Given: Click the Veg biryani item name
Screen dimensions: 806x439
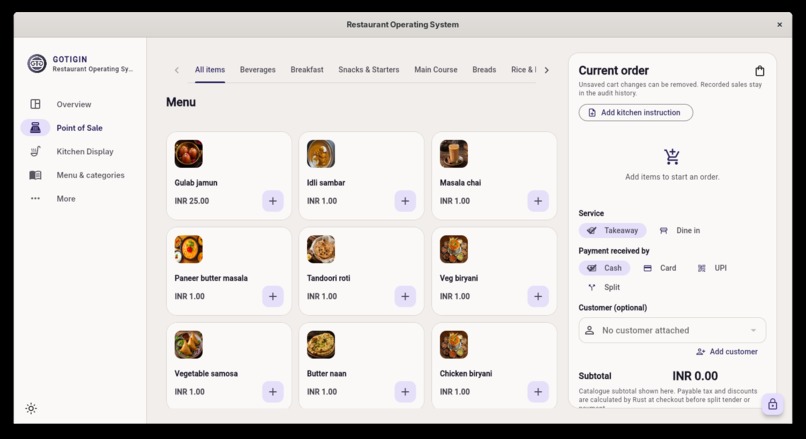Looking at the screenshot, I should [x=459, y=278].
